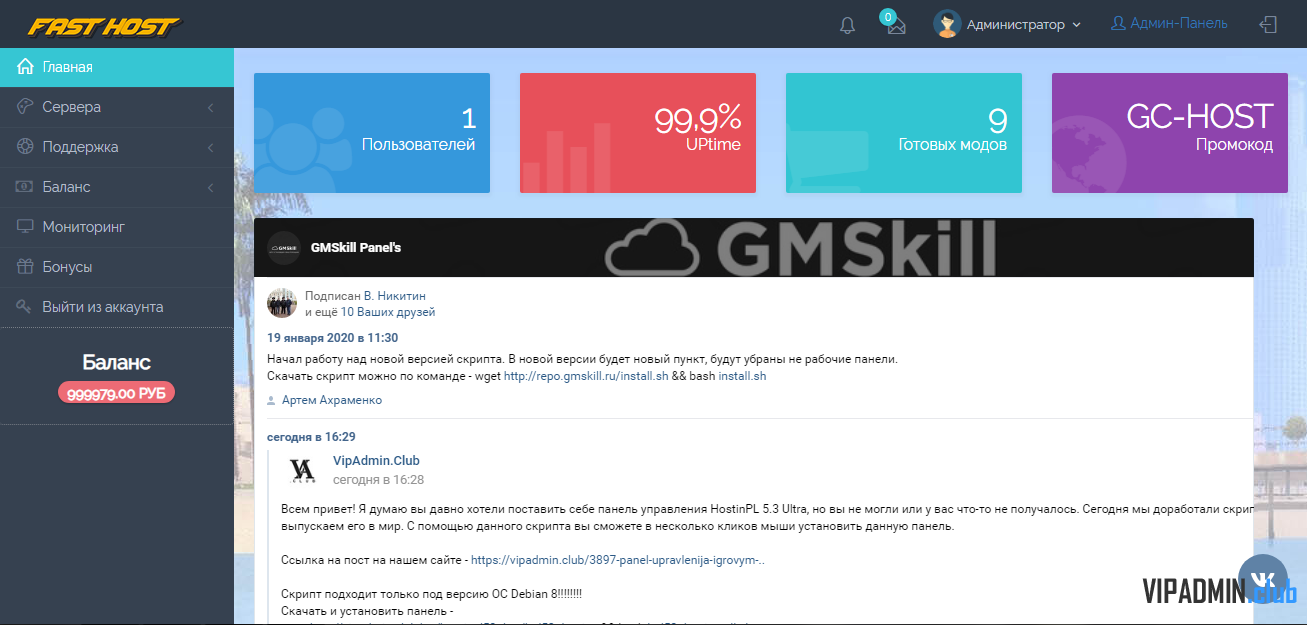
Task: Open the post timestamp сегодня в 16:29
Action: pos(311,437)
